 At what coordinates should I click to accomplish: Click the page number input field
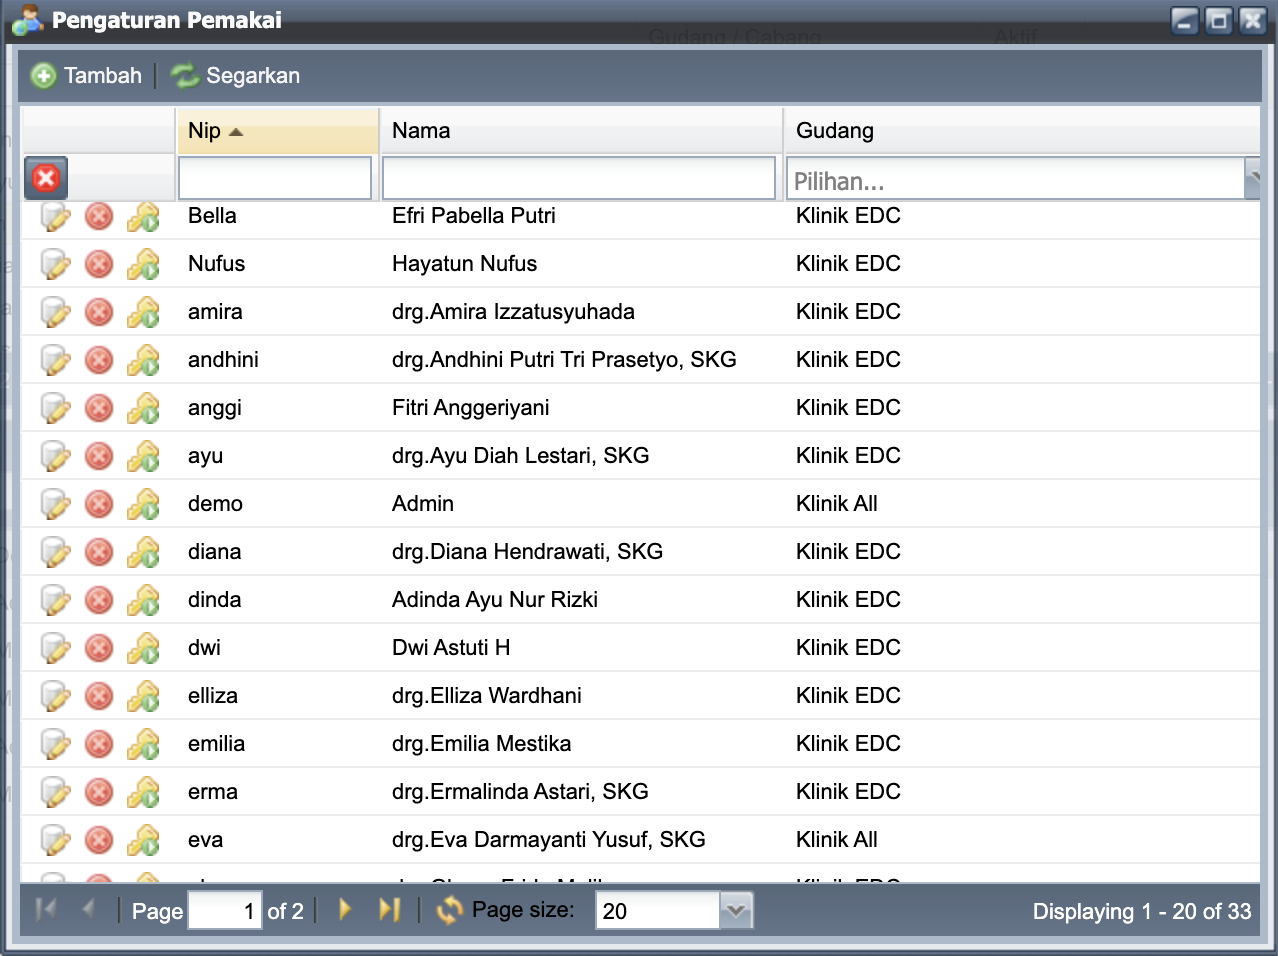point(225,911)
